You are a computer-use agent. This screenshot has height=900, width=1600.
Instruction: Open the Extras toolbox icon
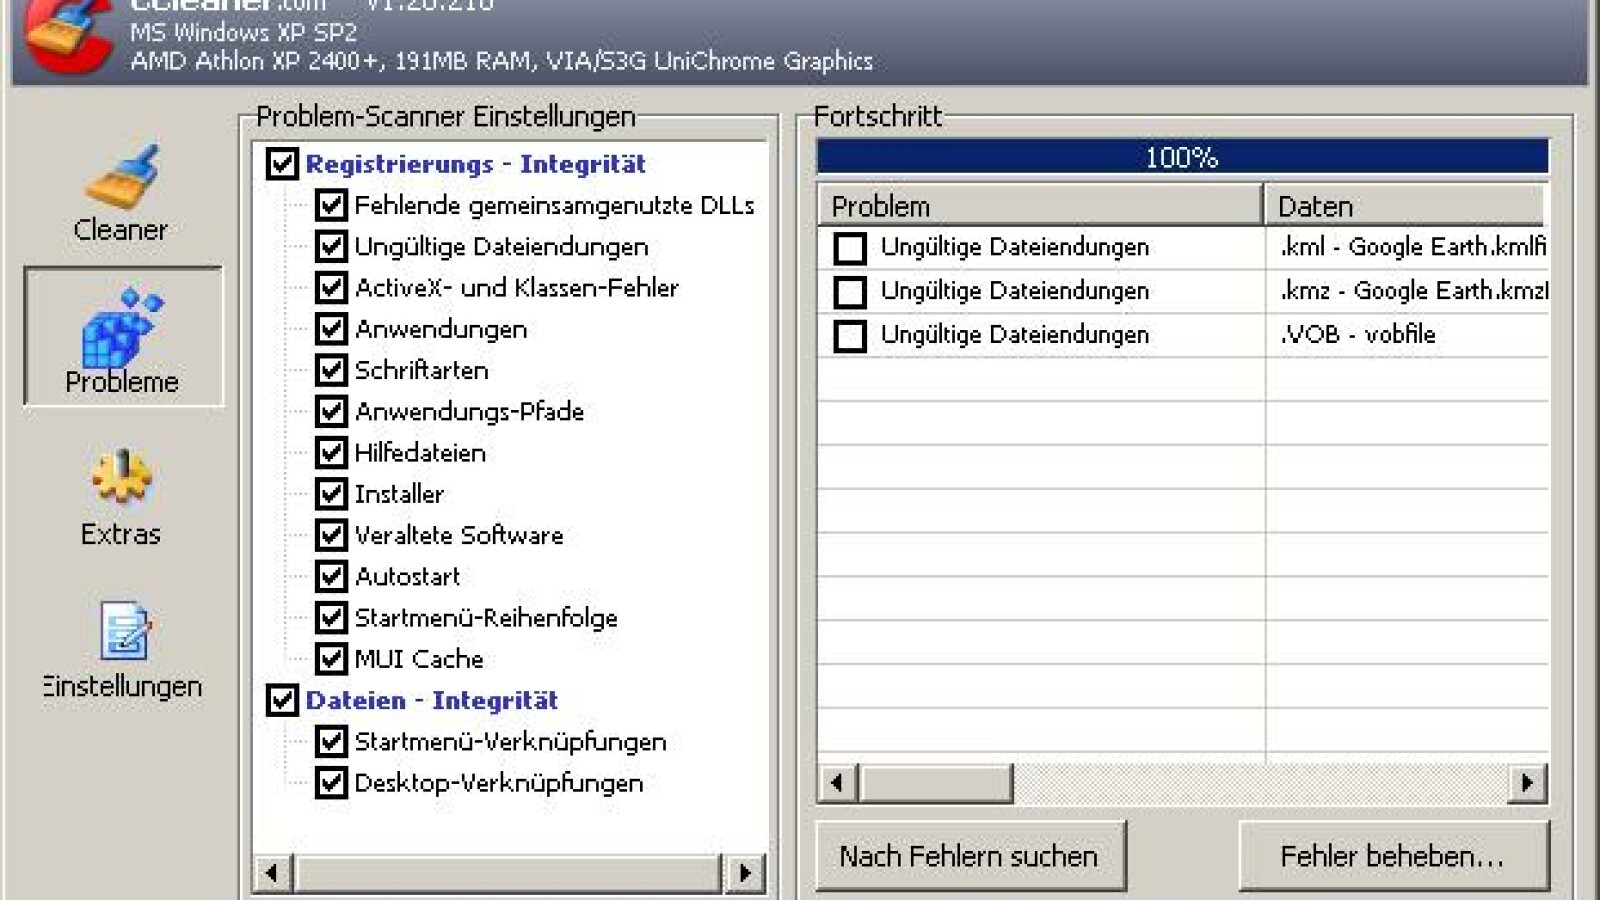point(121,480)
